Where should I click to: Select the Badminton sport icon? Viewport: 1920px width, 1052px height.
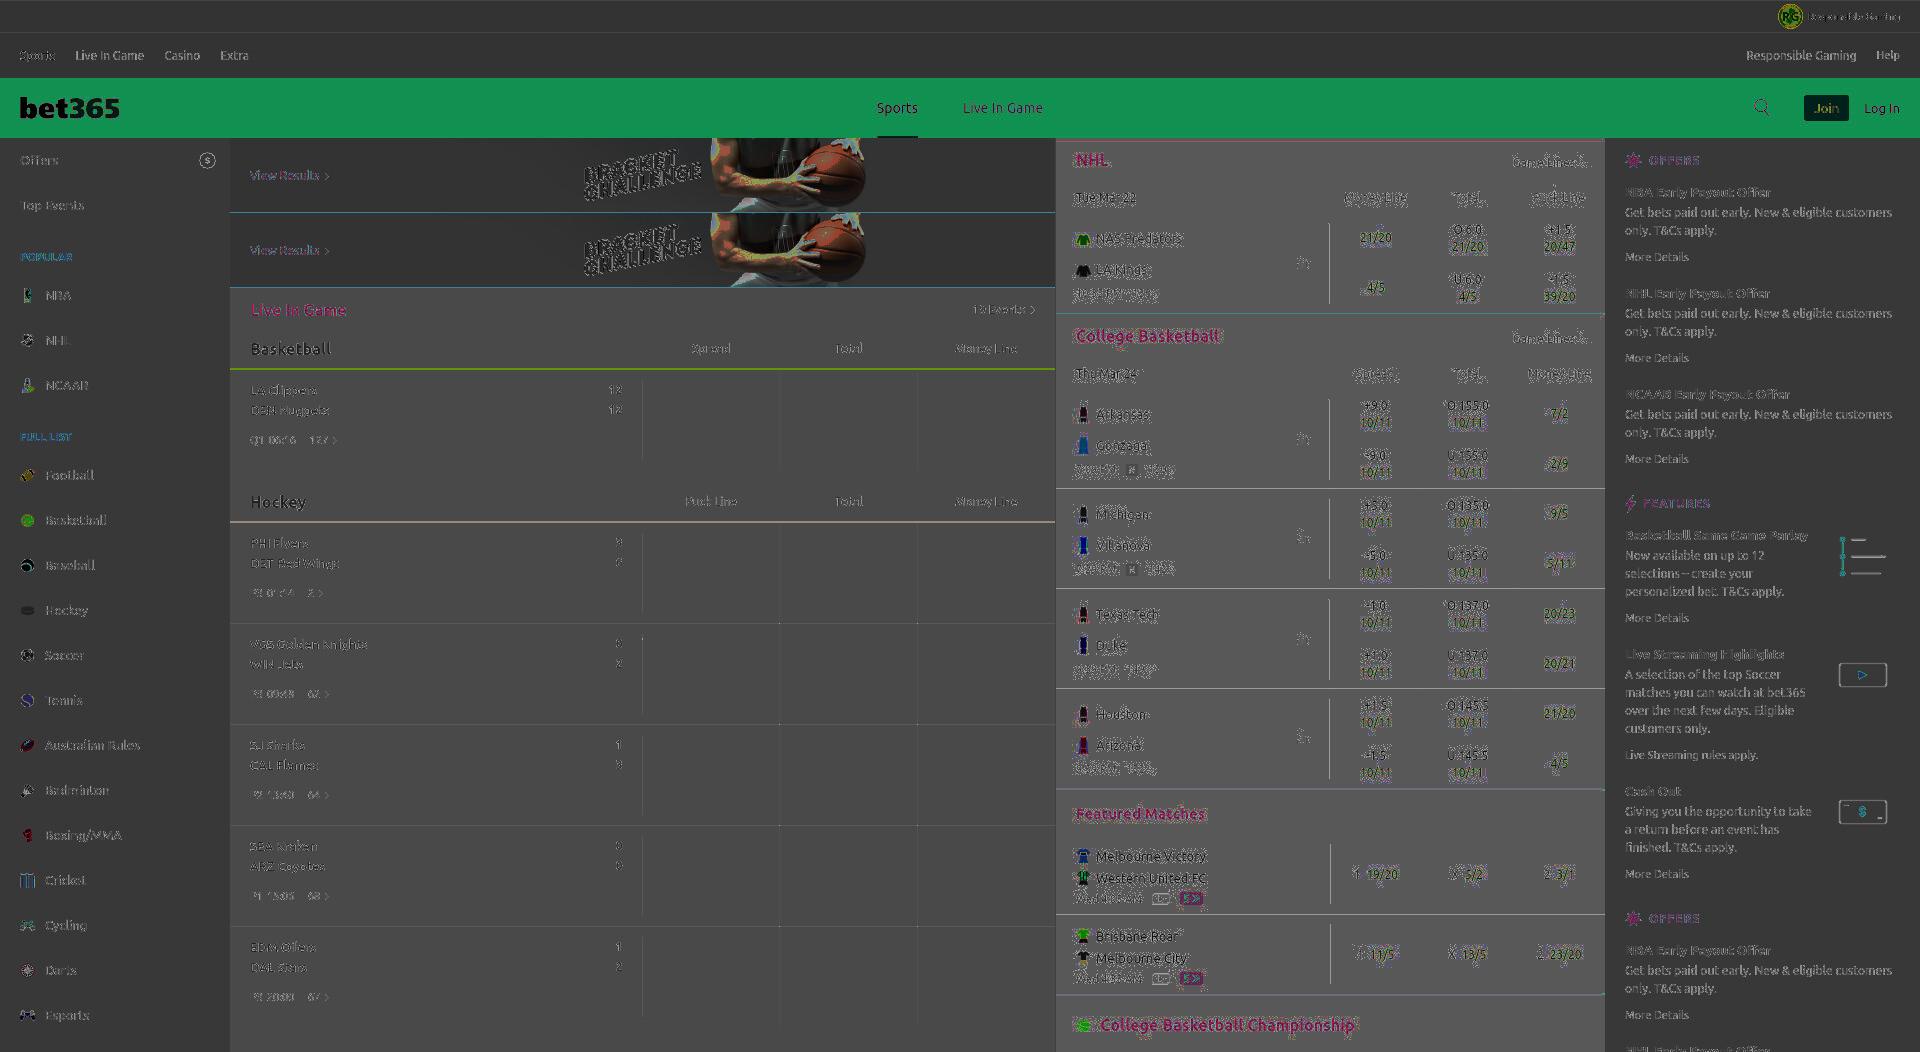(x=28, y=790)
